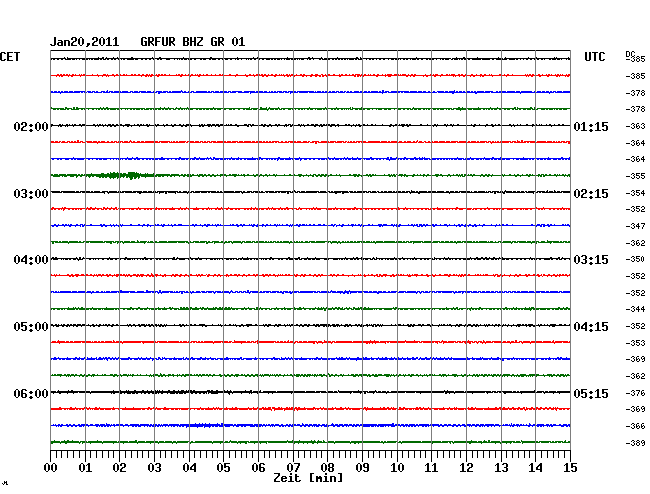Image resolution: width=650 pixels, height=494 pixels.
Task: Select minute axis label "00"
Action: [51, 467]
